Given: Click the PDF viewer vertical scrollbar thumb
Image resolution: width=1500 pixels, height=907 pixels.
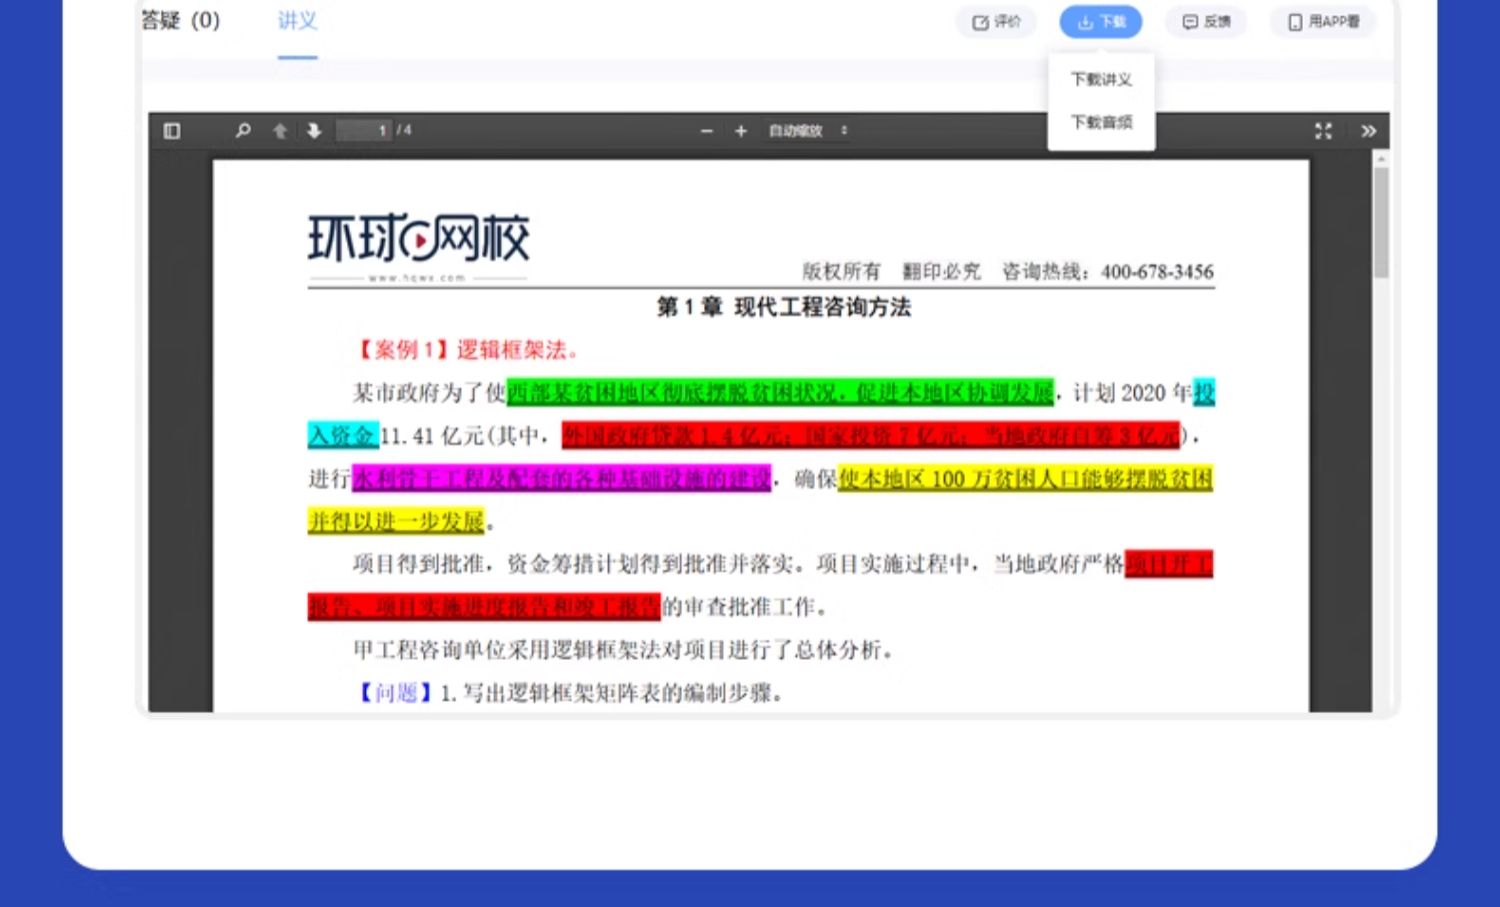Looking at the screenshot, I should (1381, 222).
